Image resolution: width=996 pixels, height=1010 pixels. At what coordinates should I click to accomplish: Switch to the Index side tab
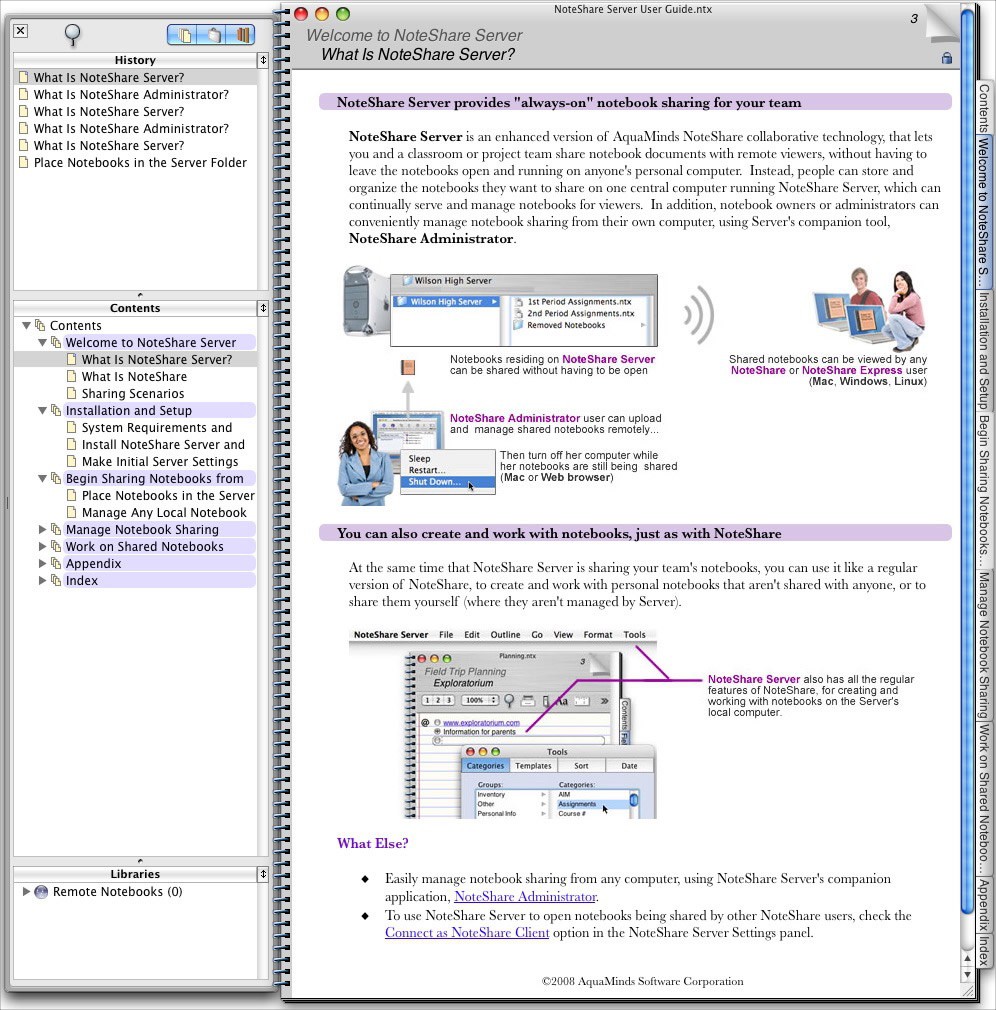click(984, 949)
